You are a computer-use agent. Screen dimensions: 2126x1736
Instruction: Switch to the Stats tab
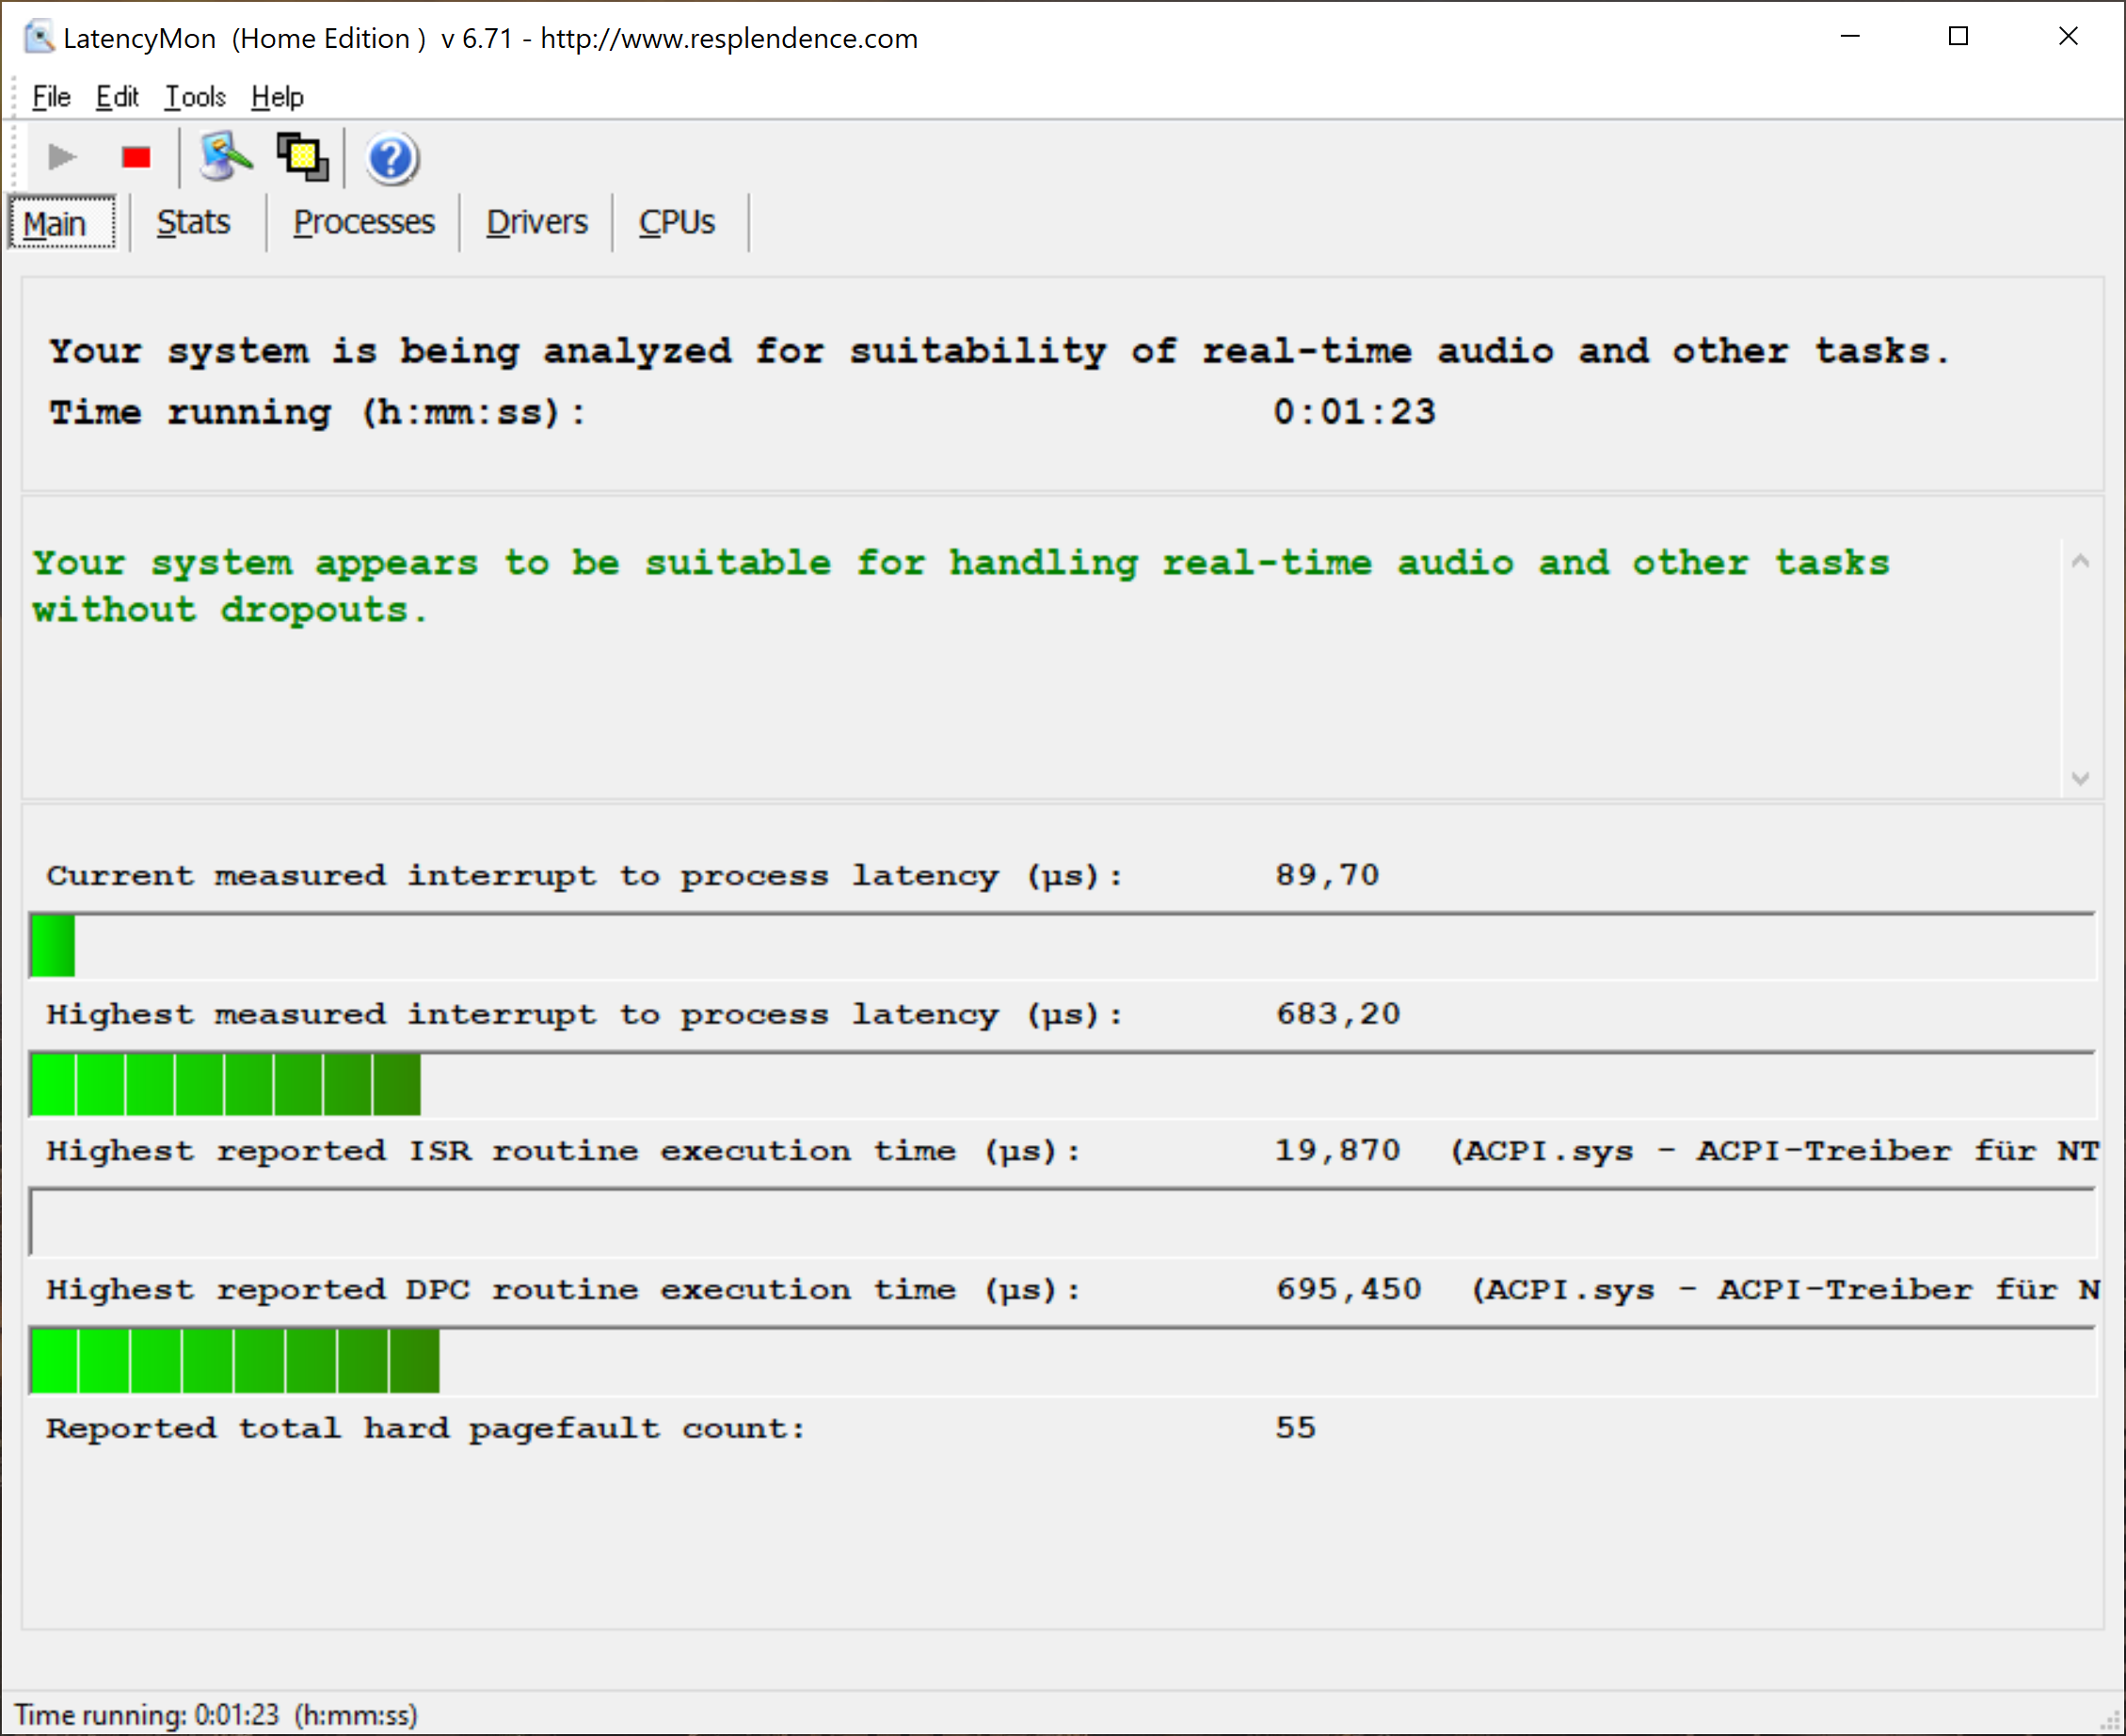(x=193, y=222)
